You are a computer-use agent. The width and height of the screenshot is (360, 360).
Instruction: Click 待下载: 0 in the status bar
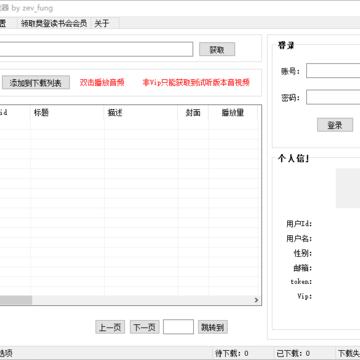pyautogui.click(x=232, y=353)
